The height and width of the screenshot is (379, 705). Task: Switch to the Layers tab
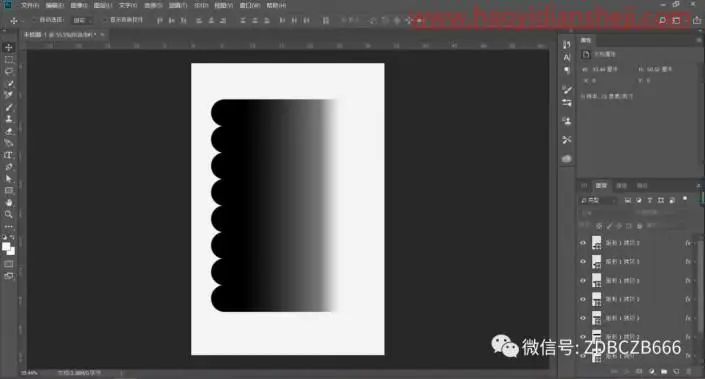point(601,186)
